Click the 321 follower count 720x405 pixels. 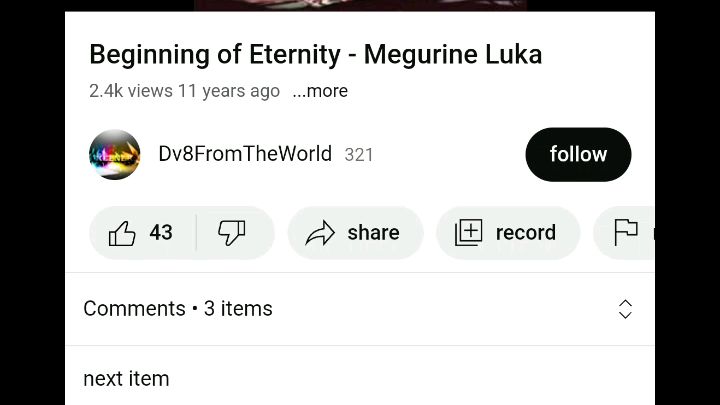359,155
